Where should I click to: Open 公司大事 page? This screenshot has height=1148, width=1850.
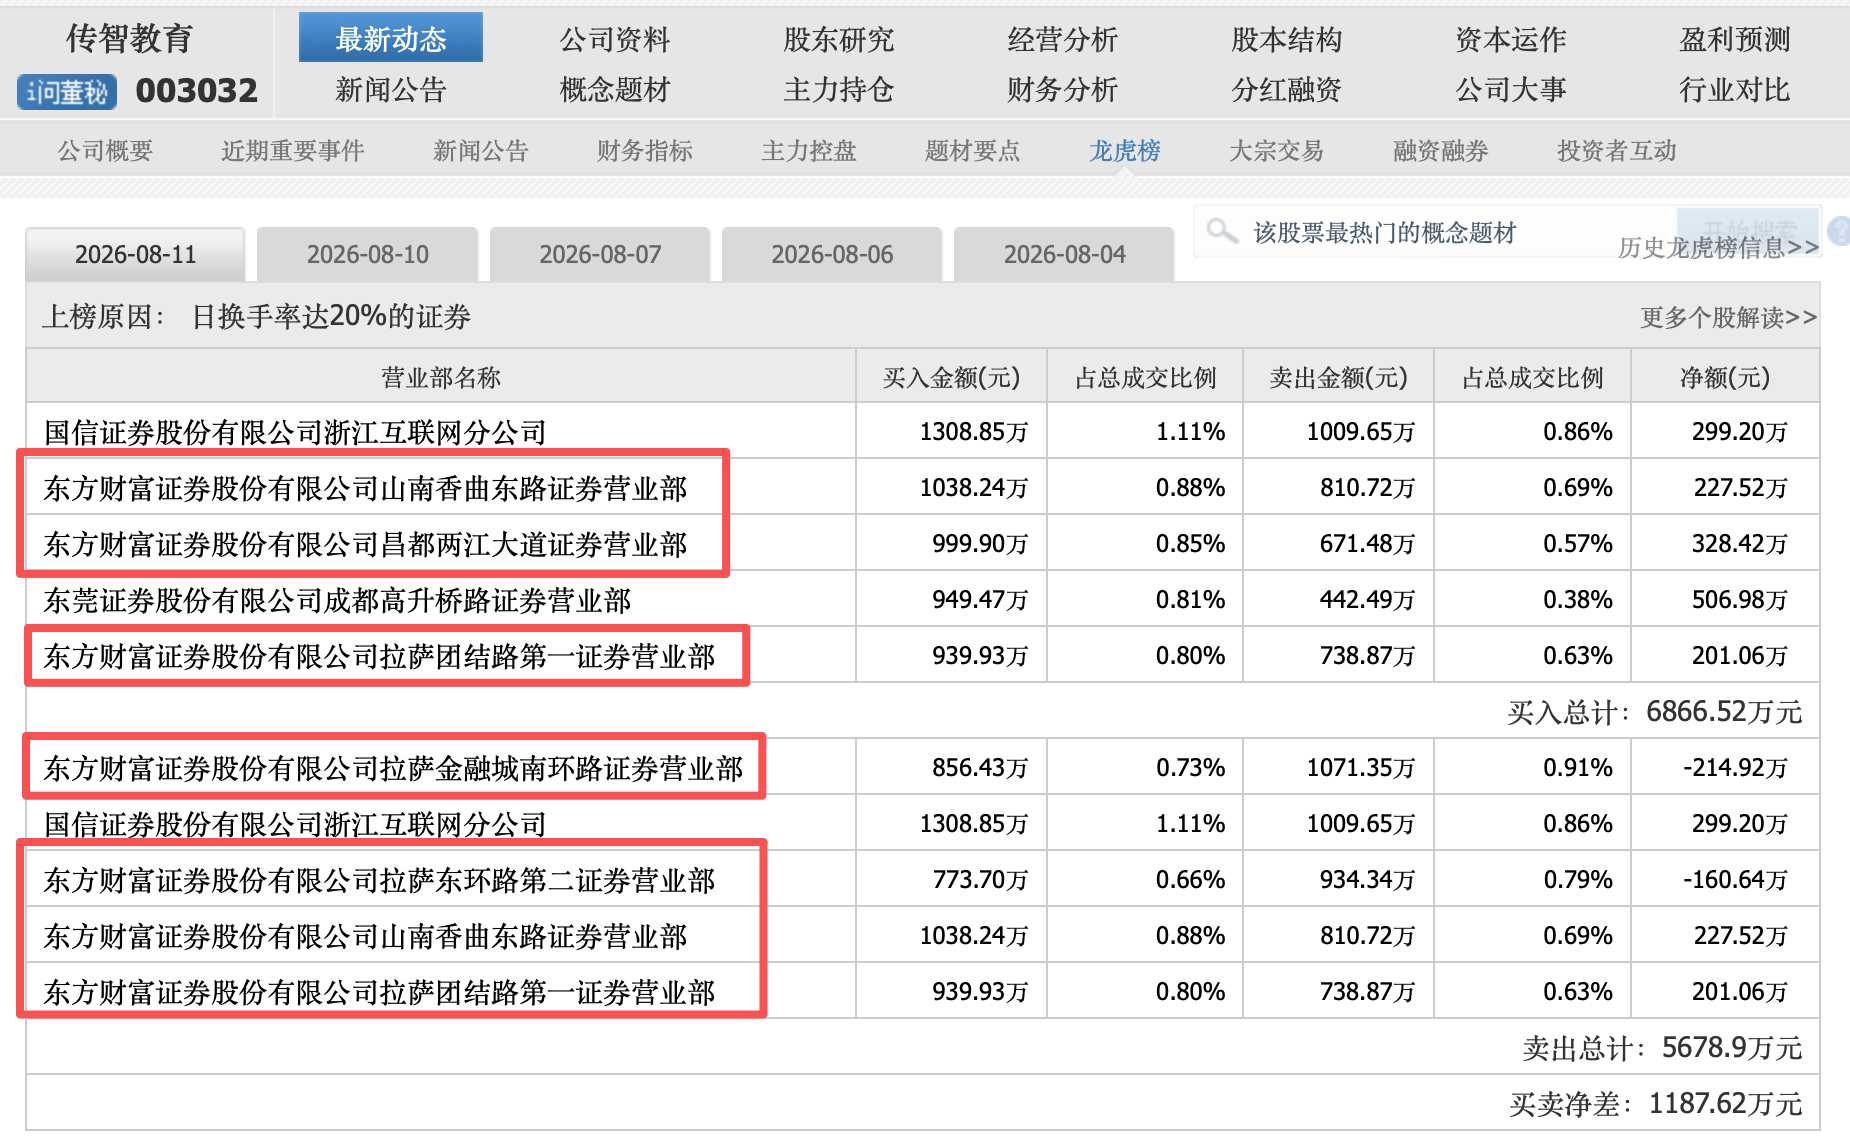(x=1511, y=90)
